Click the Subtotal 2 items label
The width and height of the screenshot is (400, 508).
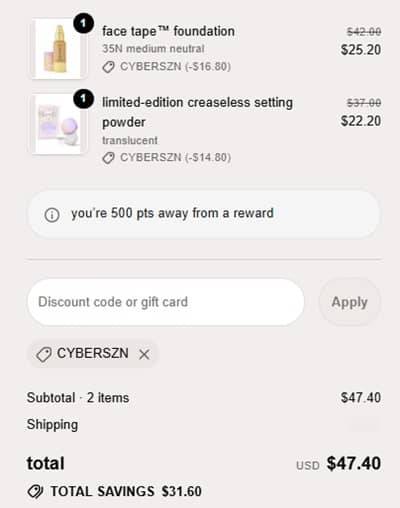pyautogui.click(x=78, y=398)
